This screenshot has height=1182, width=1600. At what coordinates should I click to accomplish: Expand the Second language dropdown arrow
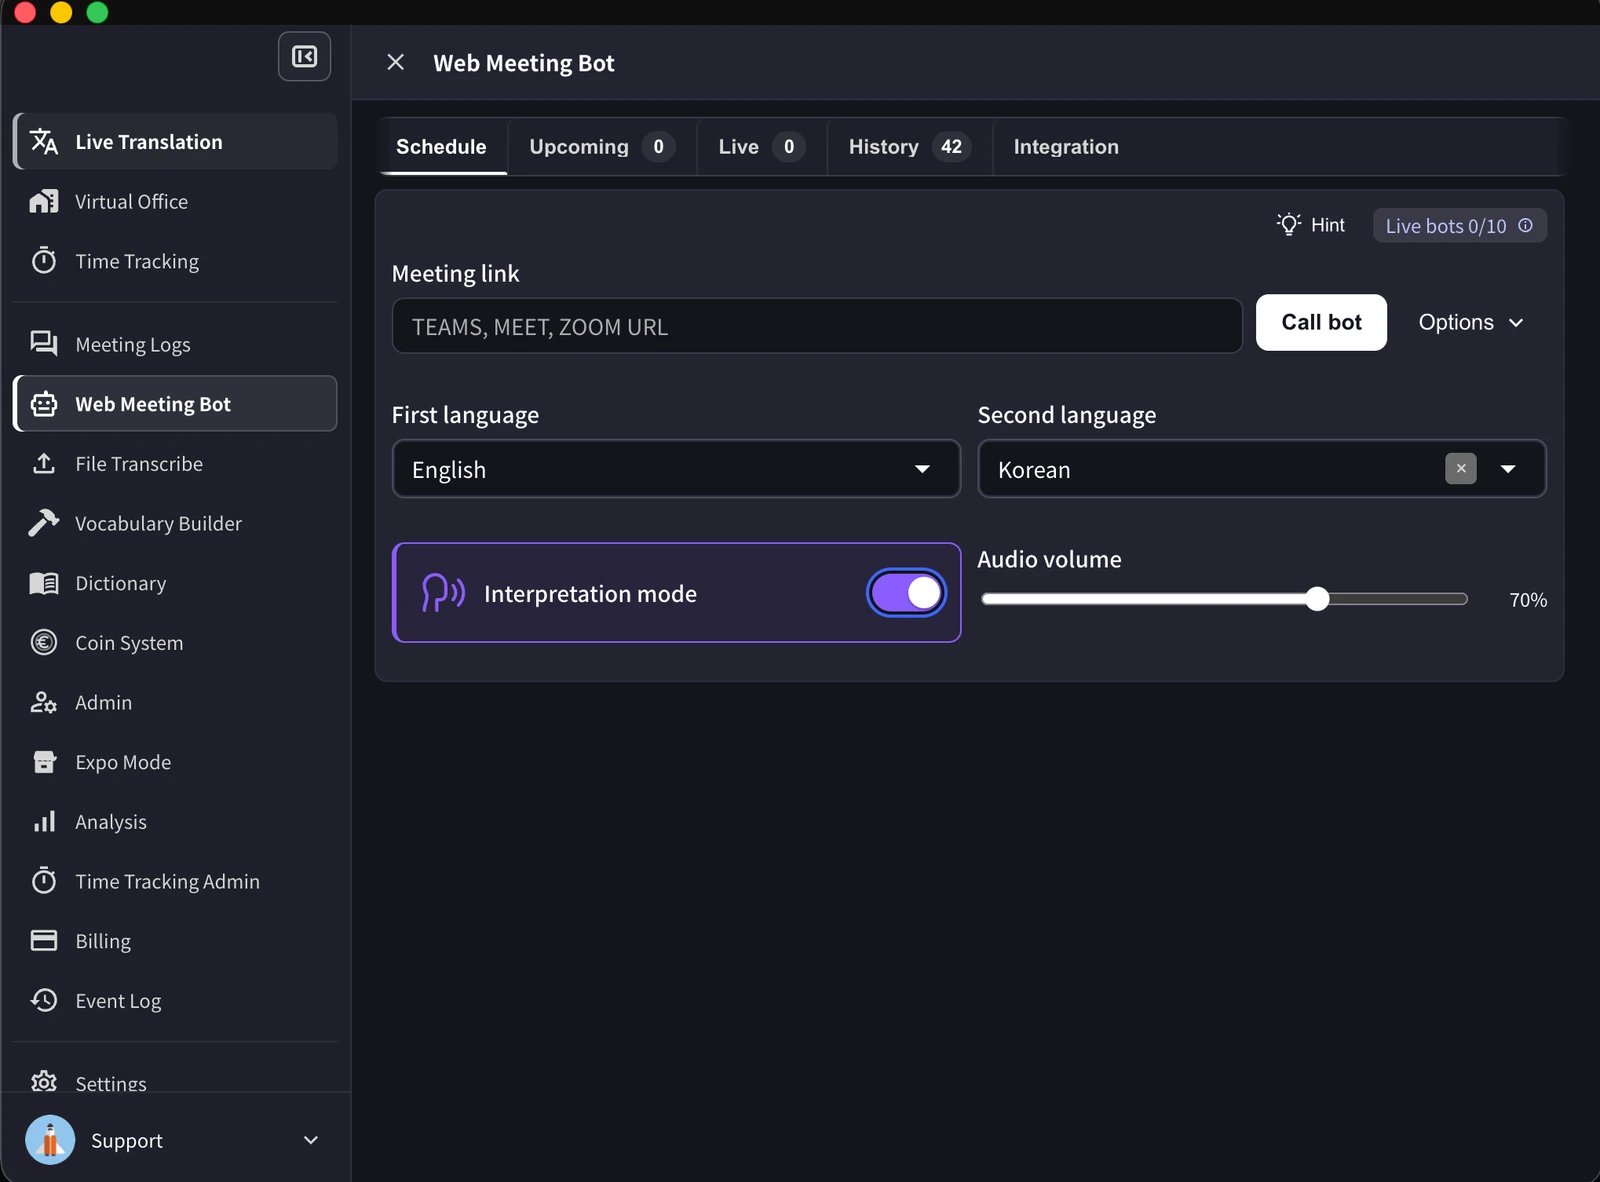pyautogui.click(x=1508, y=469)
